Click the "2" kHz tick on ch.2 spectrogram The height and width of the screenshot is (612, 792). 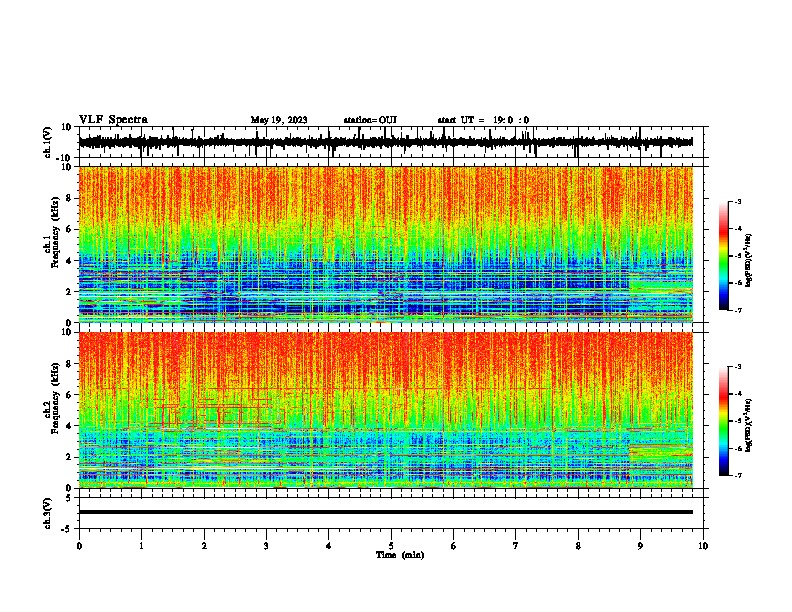69,457
